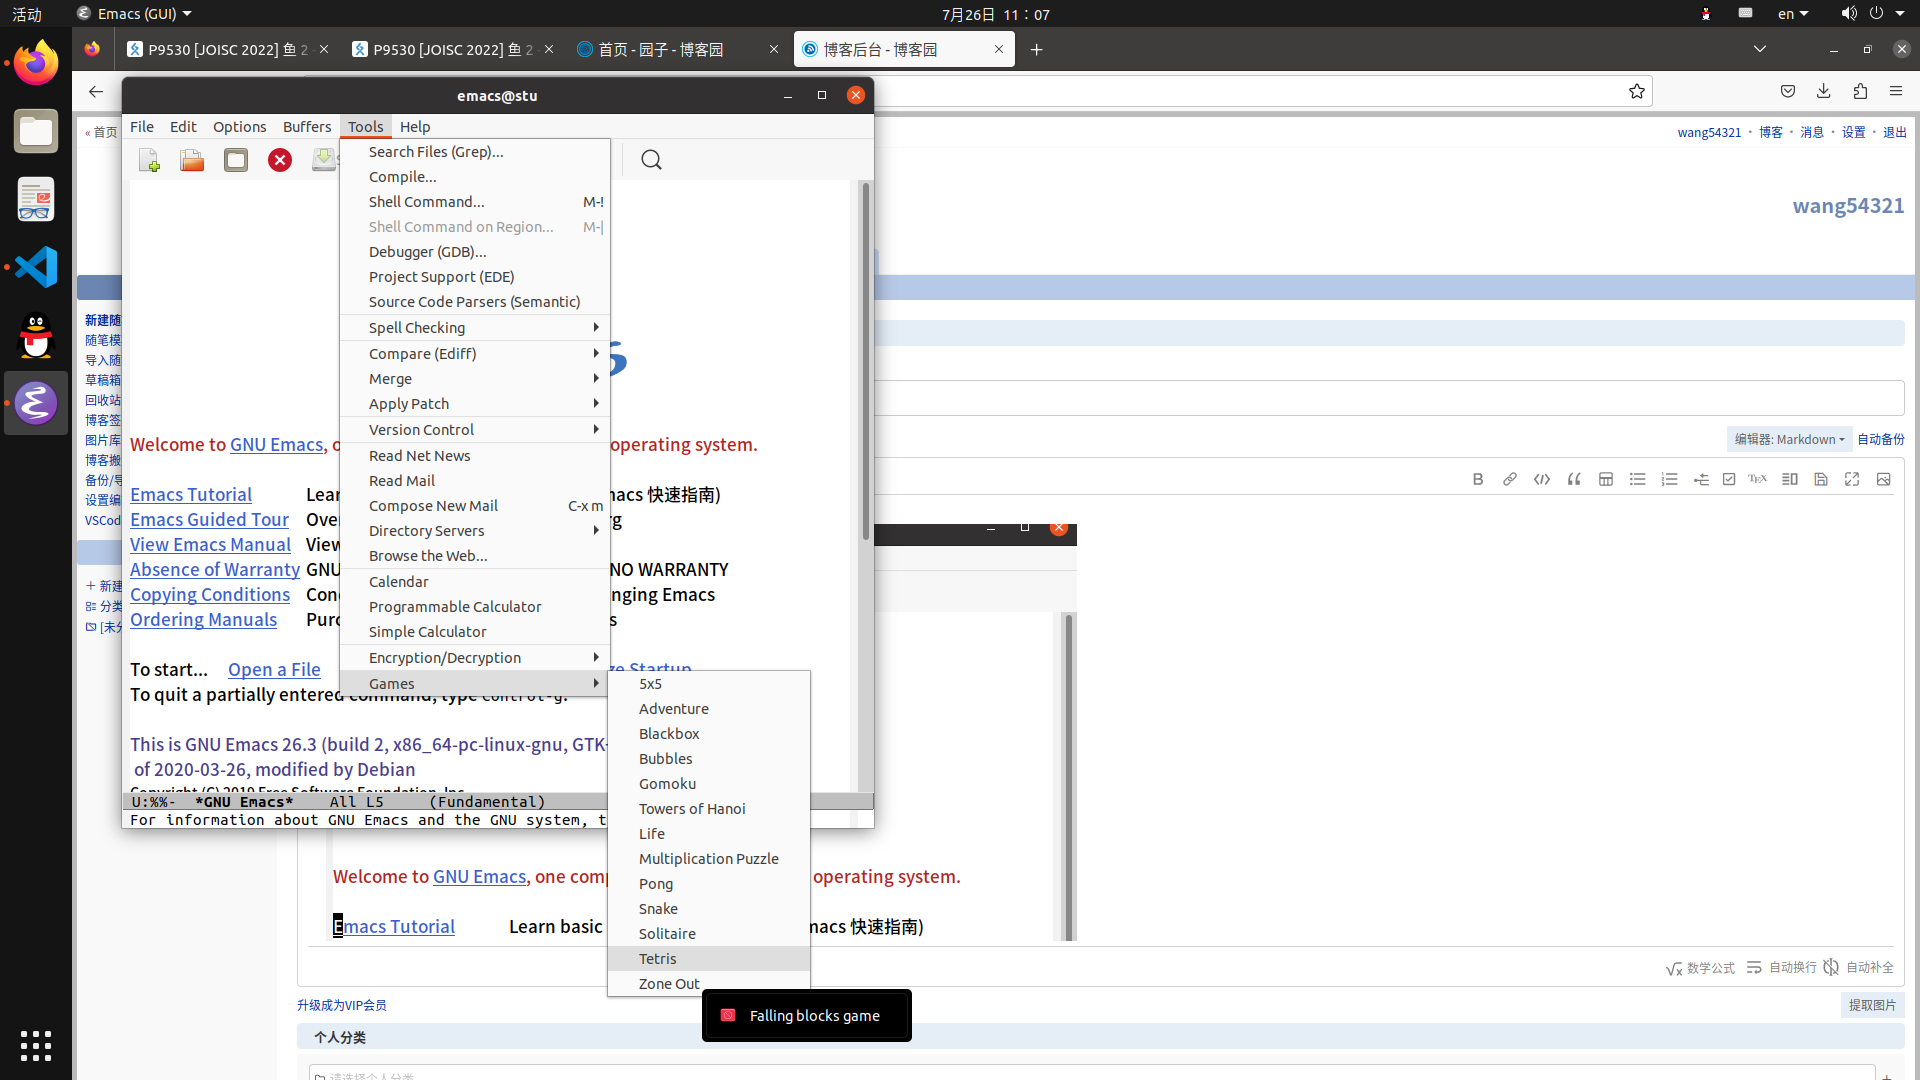
Task: Open the Emacs application in the dock
Action: [36, 403]
